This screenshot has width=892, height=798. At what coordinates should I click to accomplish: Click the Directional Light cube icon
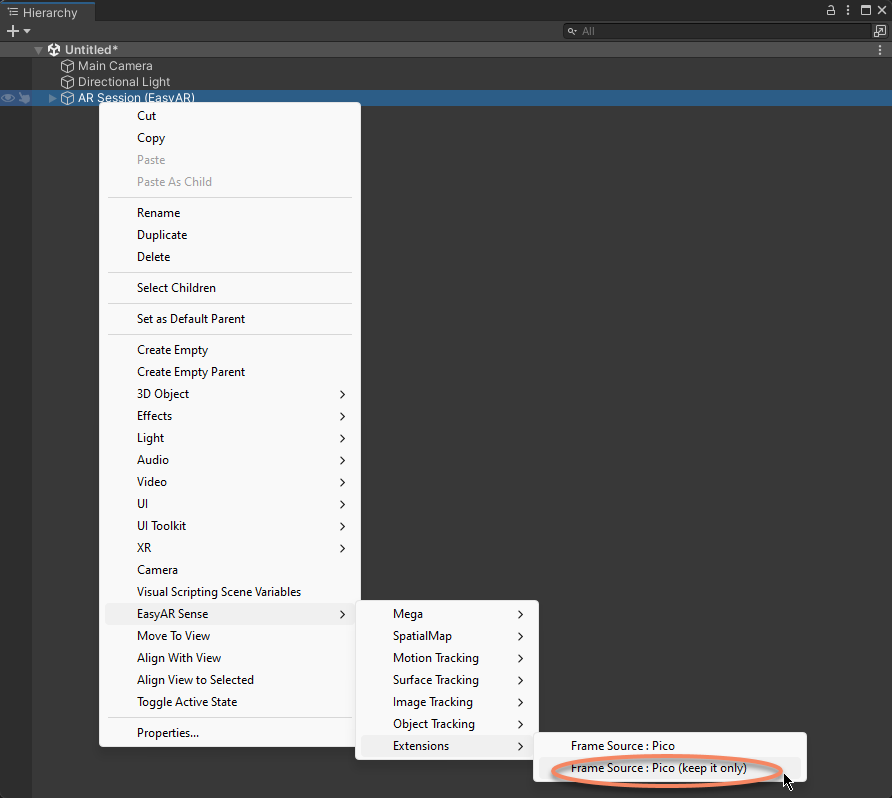68,82
